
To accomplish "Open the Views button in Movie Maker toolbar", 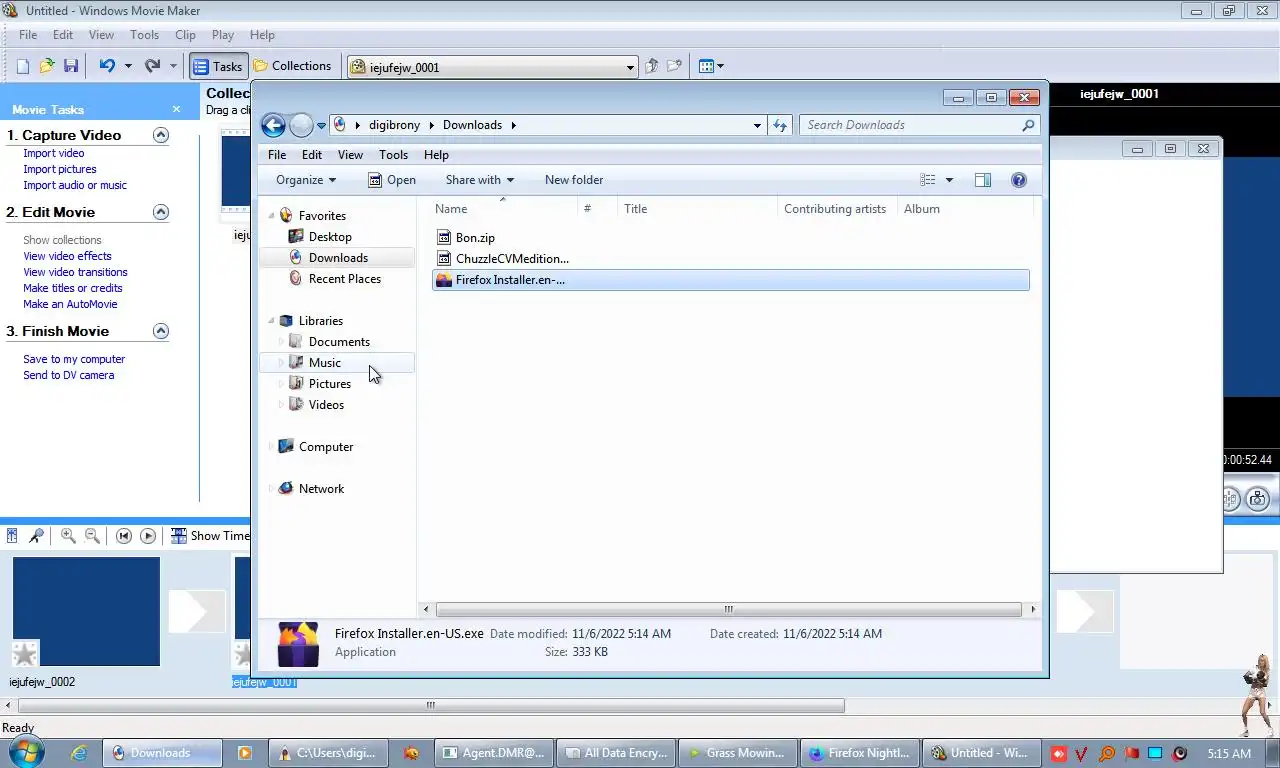I will (711, 66).
